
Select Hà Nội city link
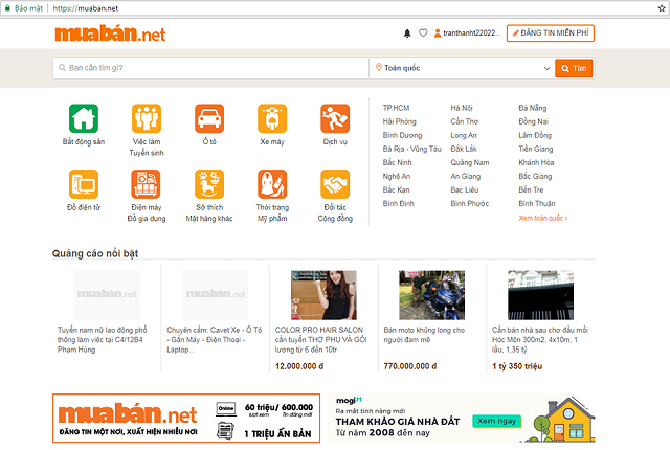click(461, 108)
